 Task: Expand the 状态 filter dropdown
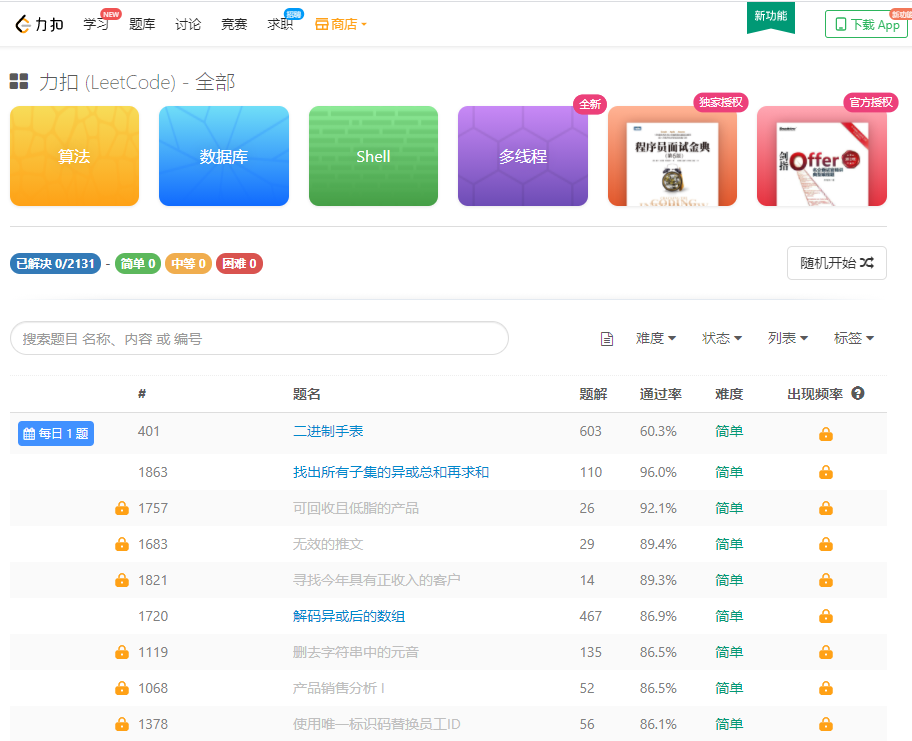(722, 338)
